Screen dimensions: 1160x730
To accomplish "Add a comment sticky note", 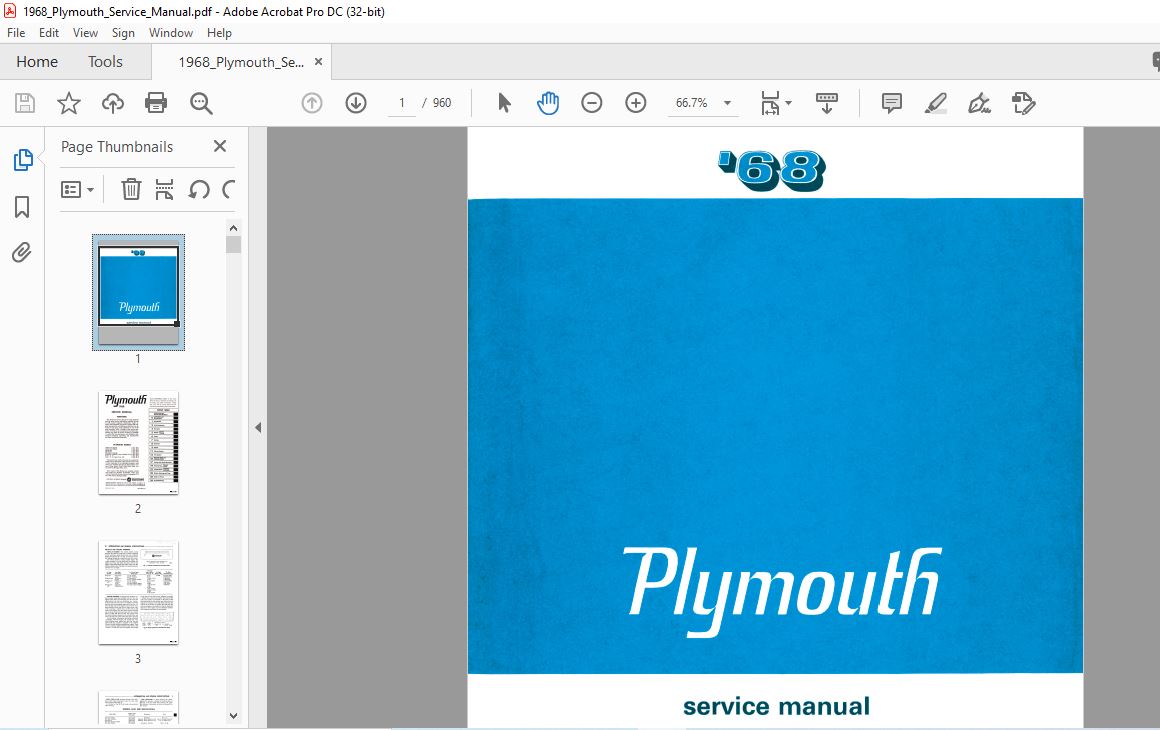I will (x=891, y=103).
